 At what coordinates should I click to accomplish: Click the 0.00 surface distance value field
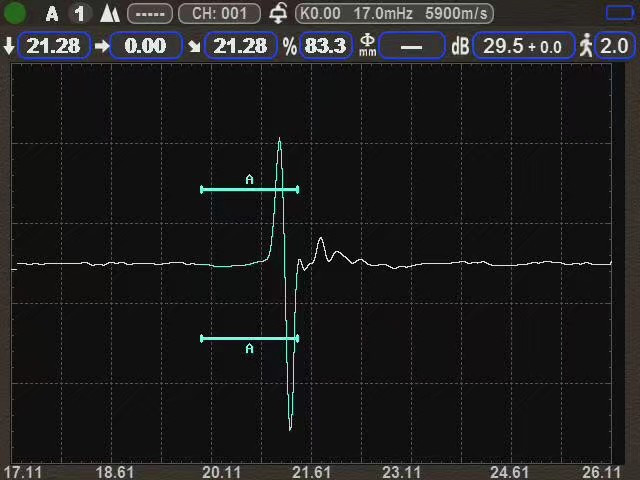(146, 46)
